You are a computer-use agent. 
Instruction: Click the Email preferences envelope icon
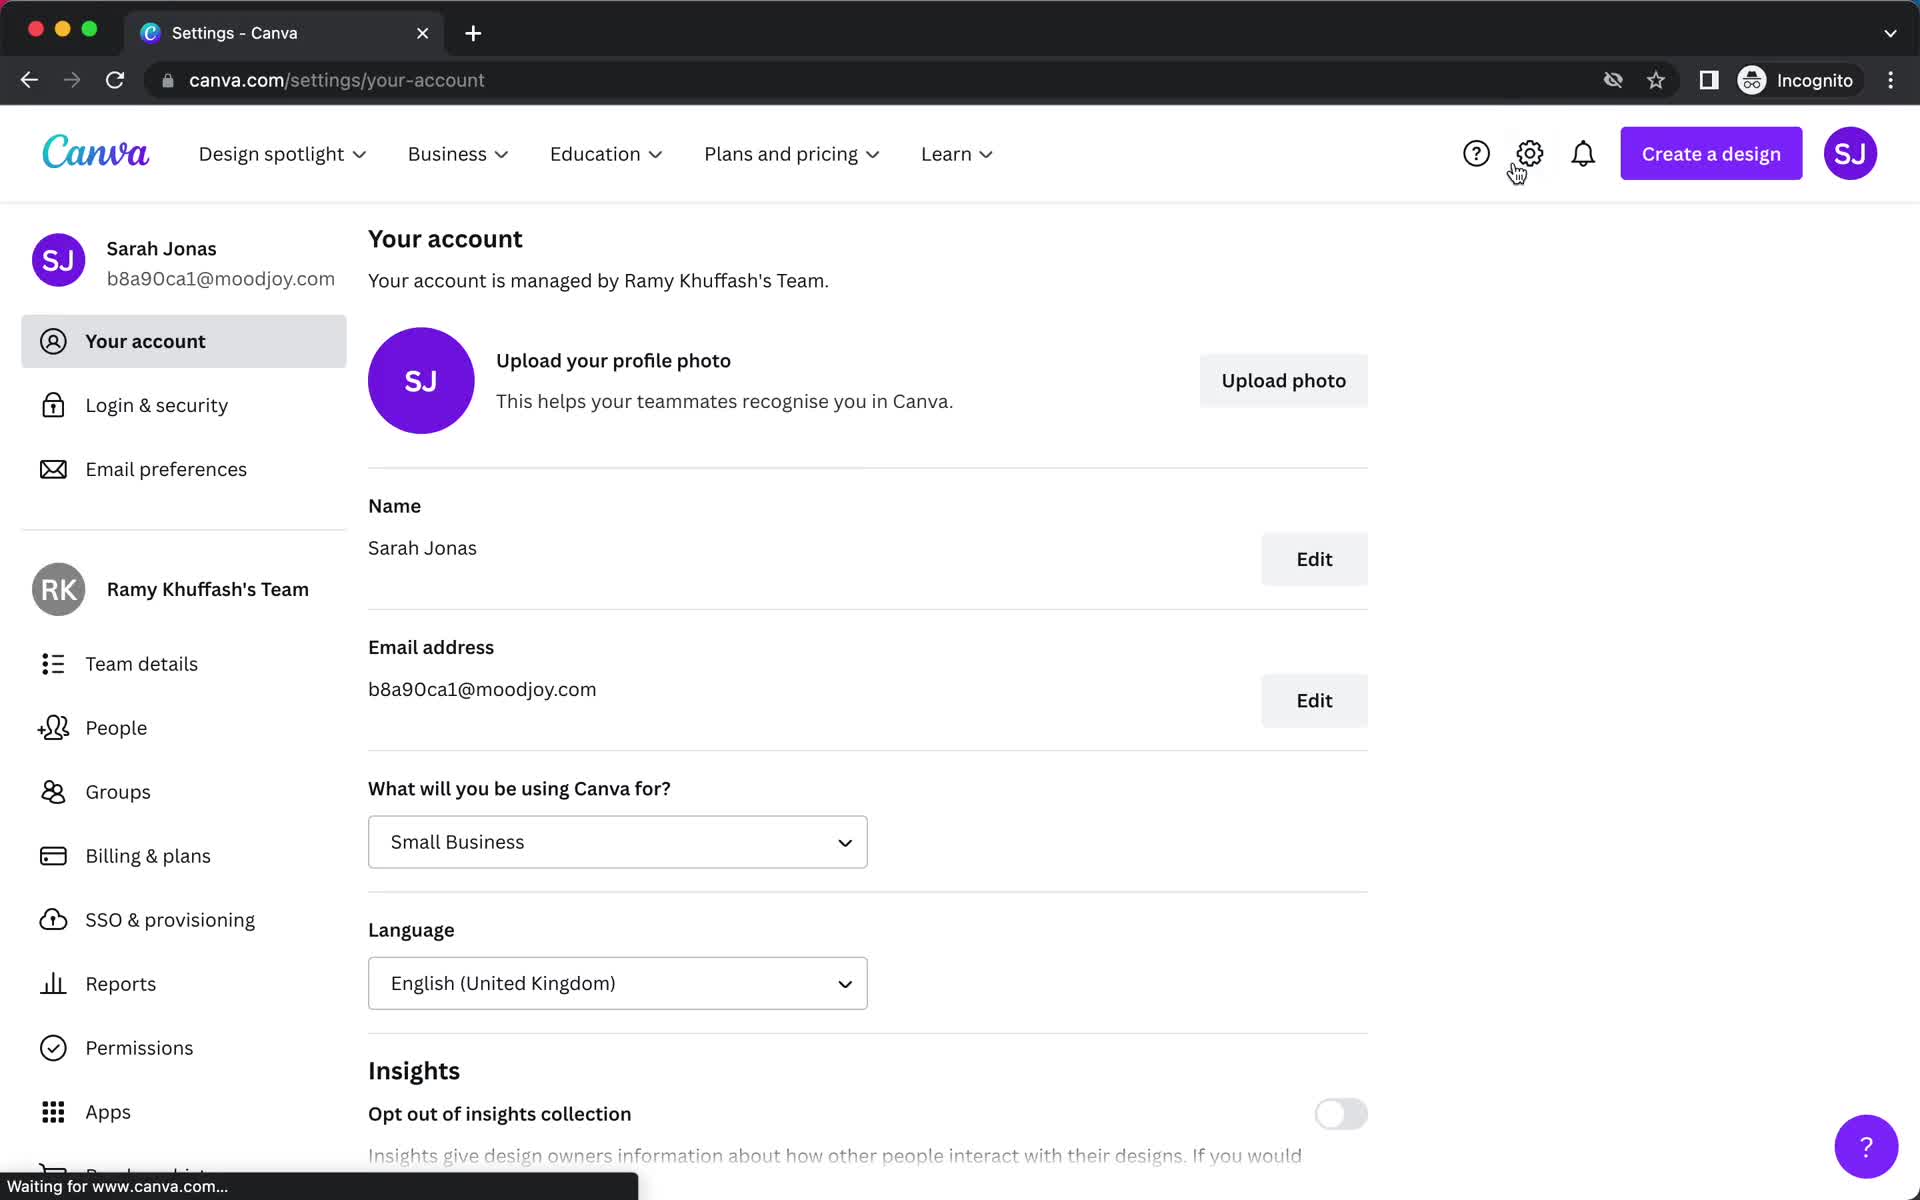pyautogui.click(x=53, y=469)
